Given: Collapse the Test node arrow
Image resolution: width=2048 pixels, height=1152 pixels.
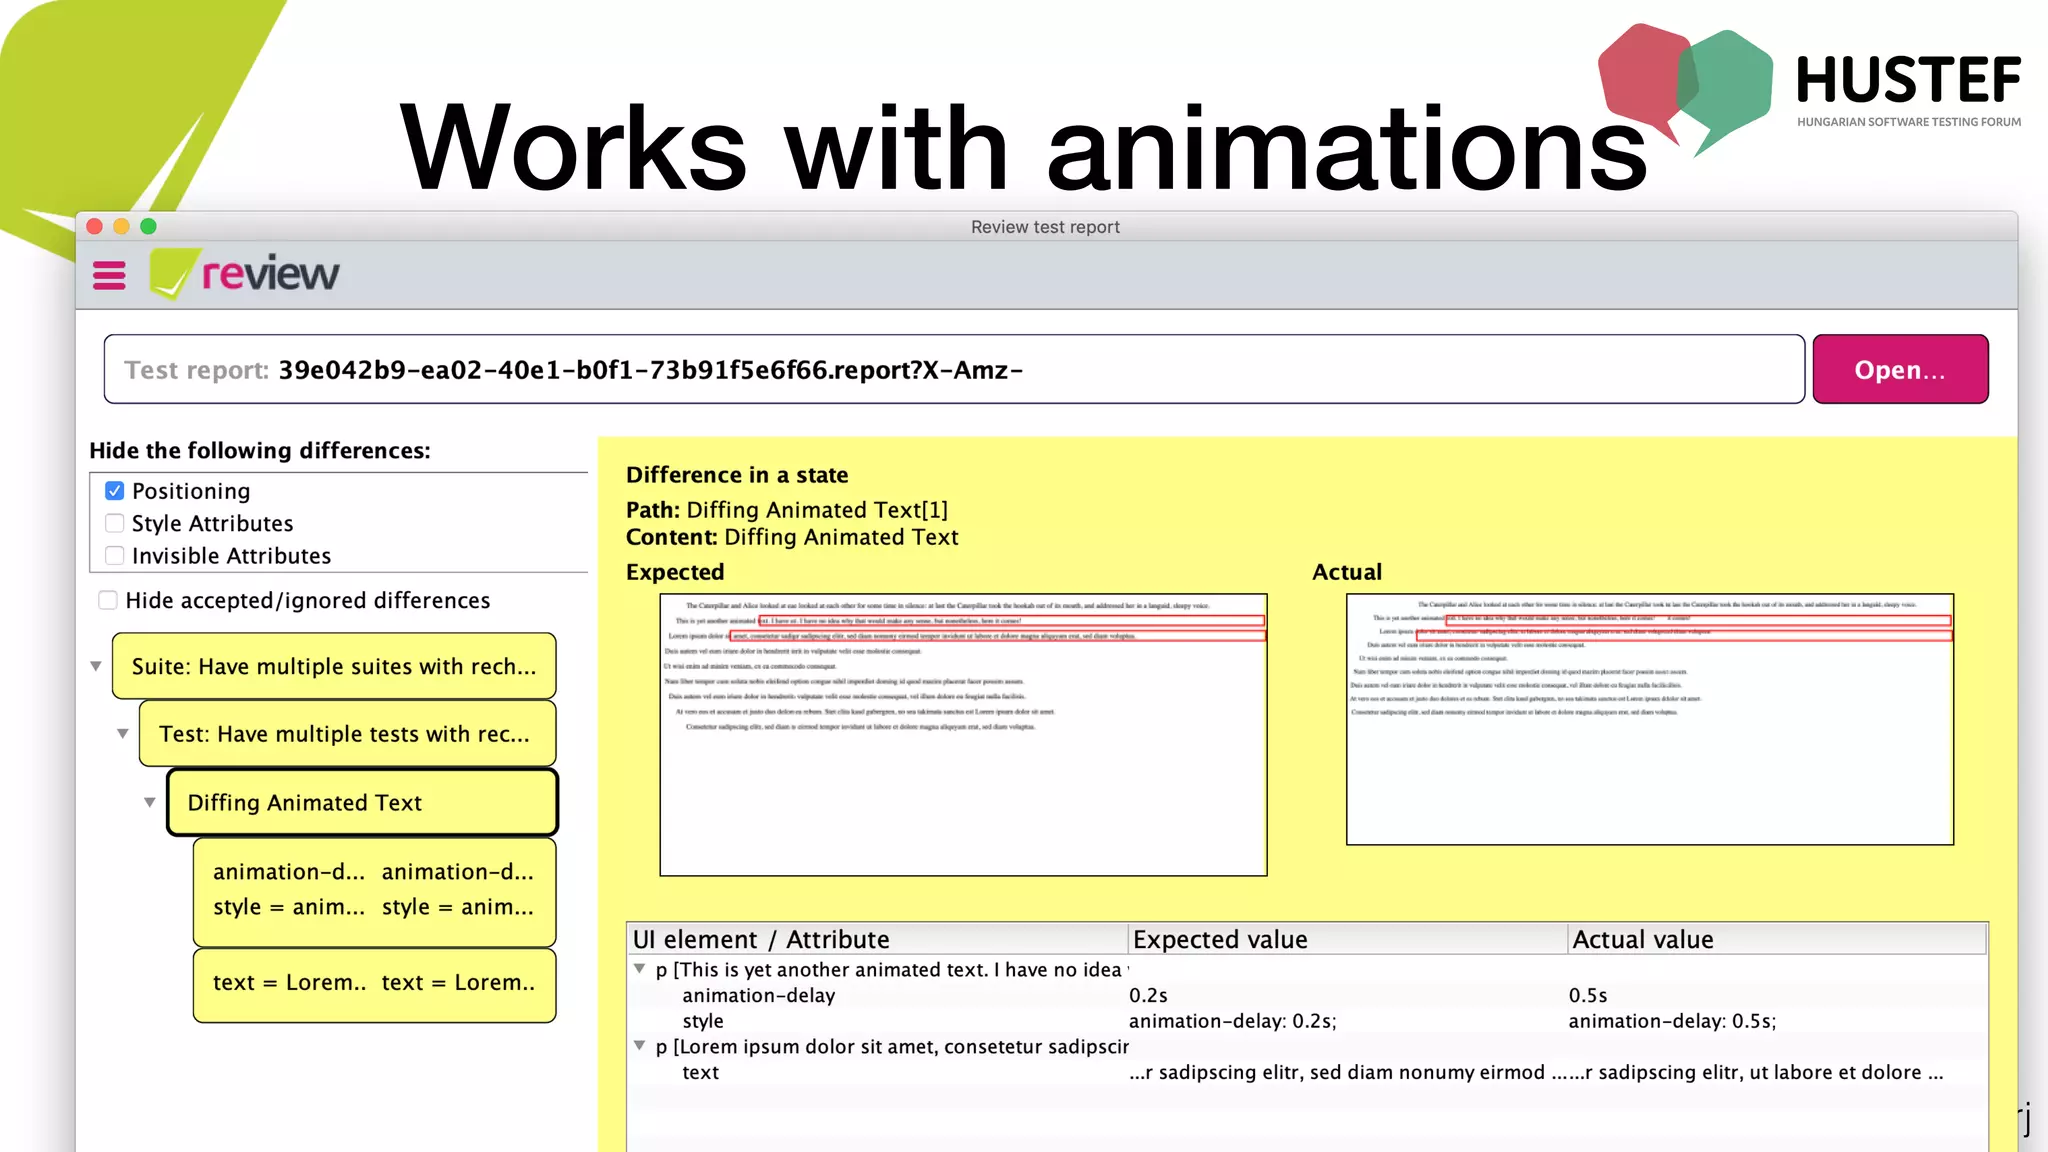Looking at the screenshot, I should point(122,734).
